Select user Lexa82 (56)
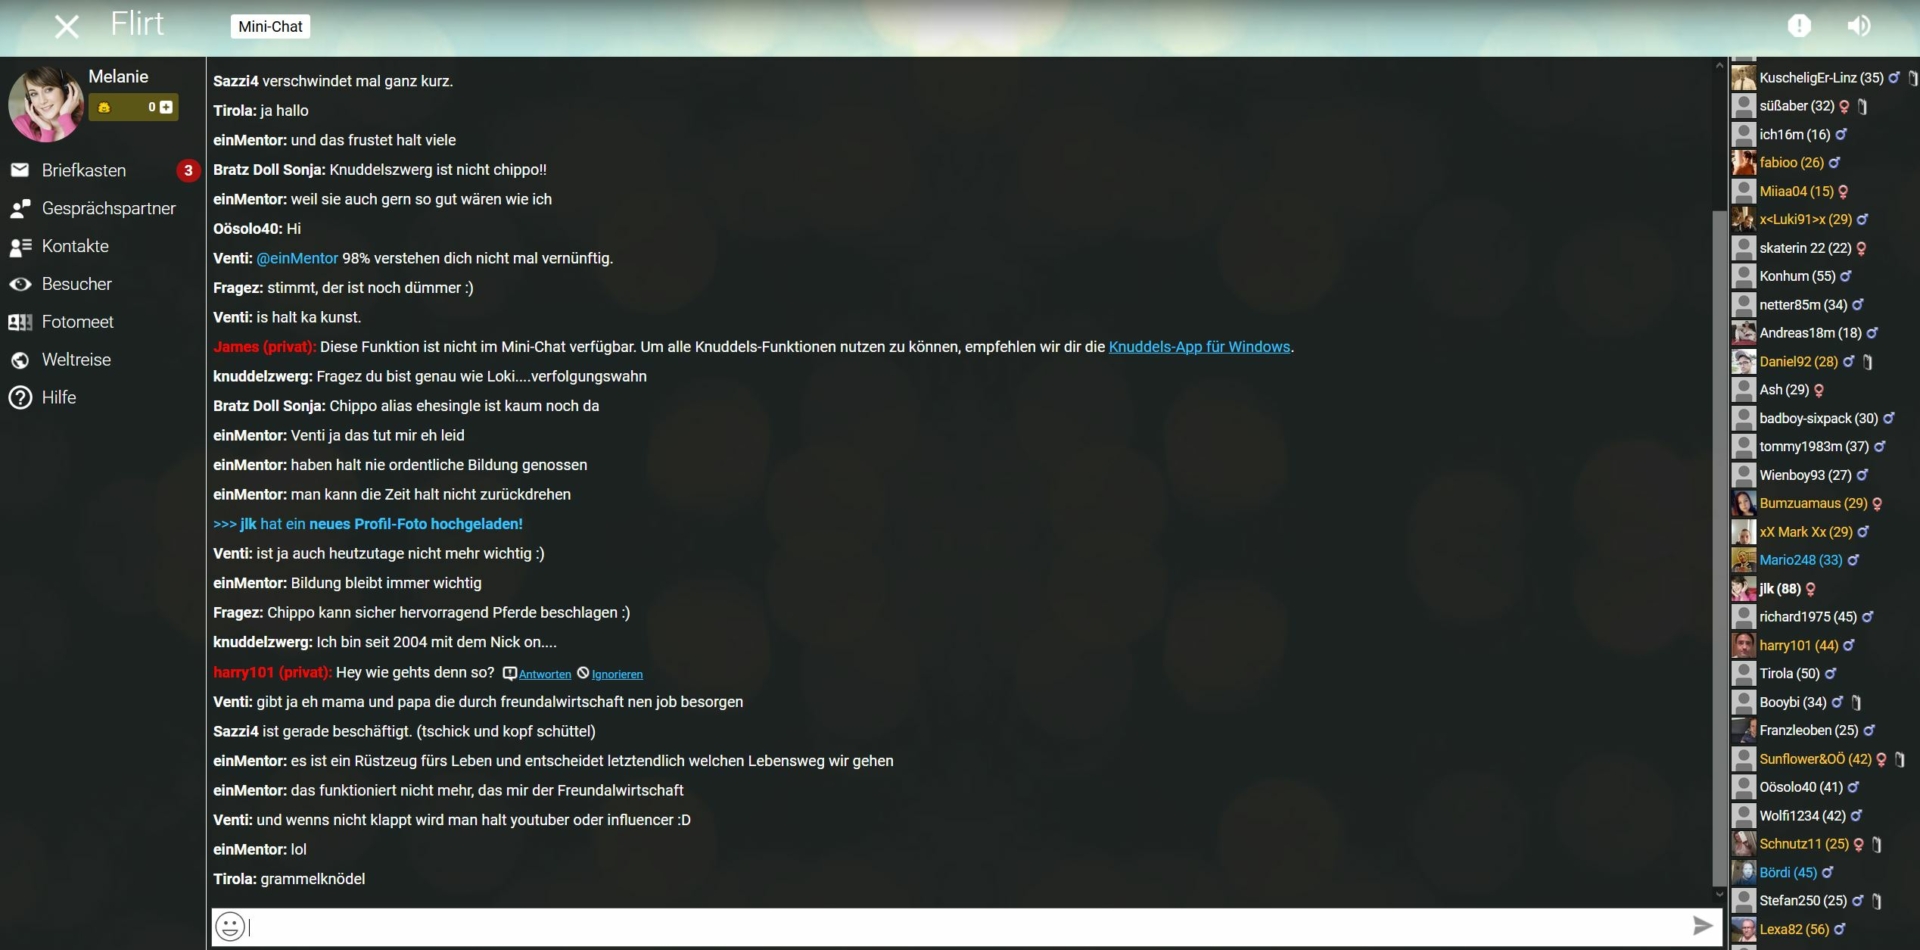This screenshot has height=950, width=1920. point(1794,929)
